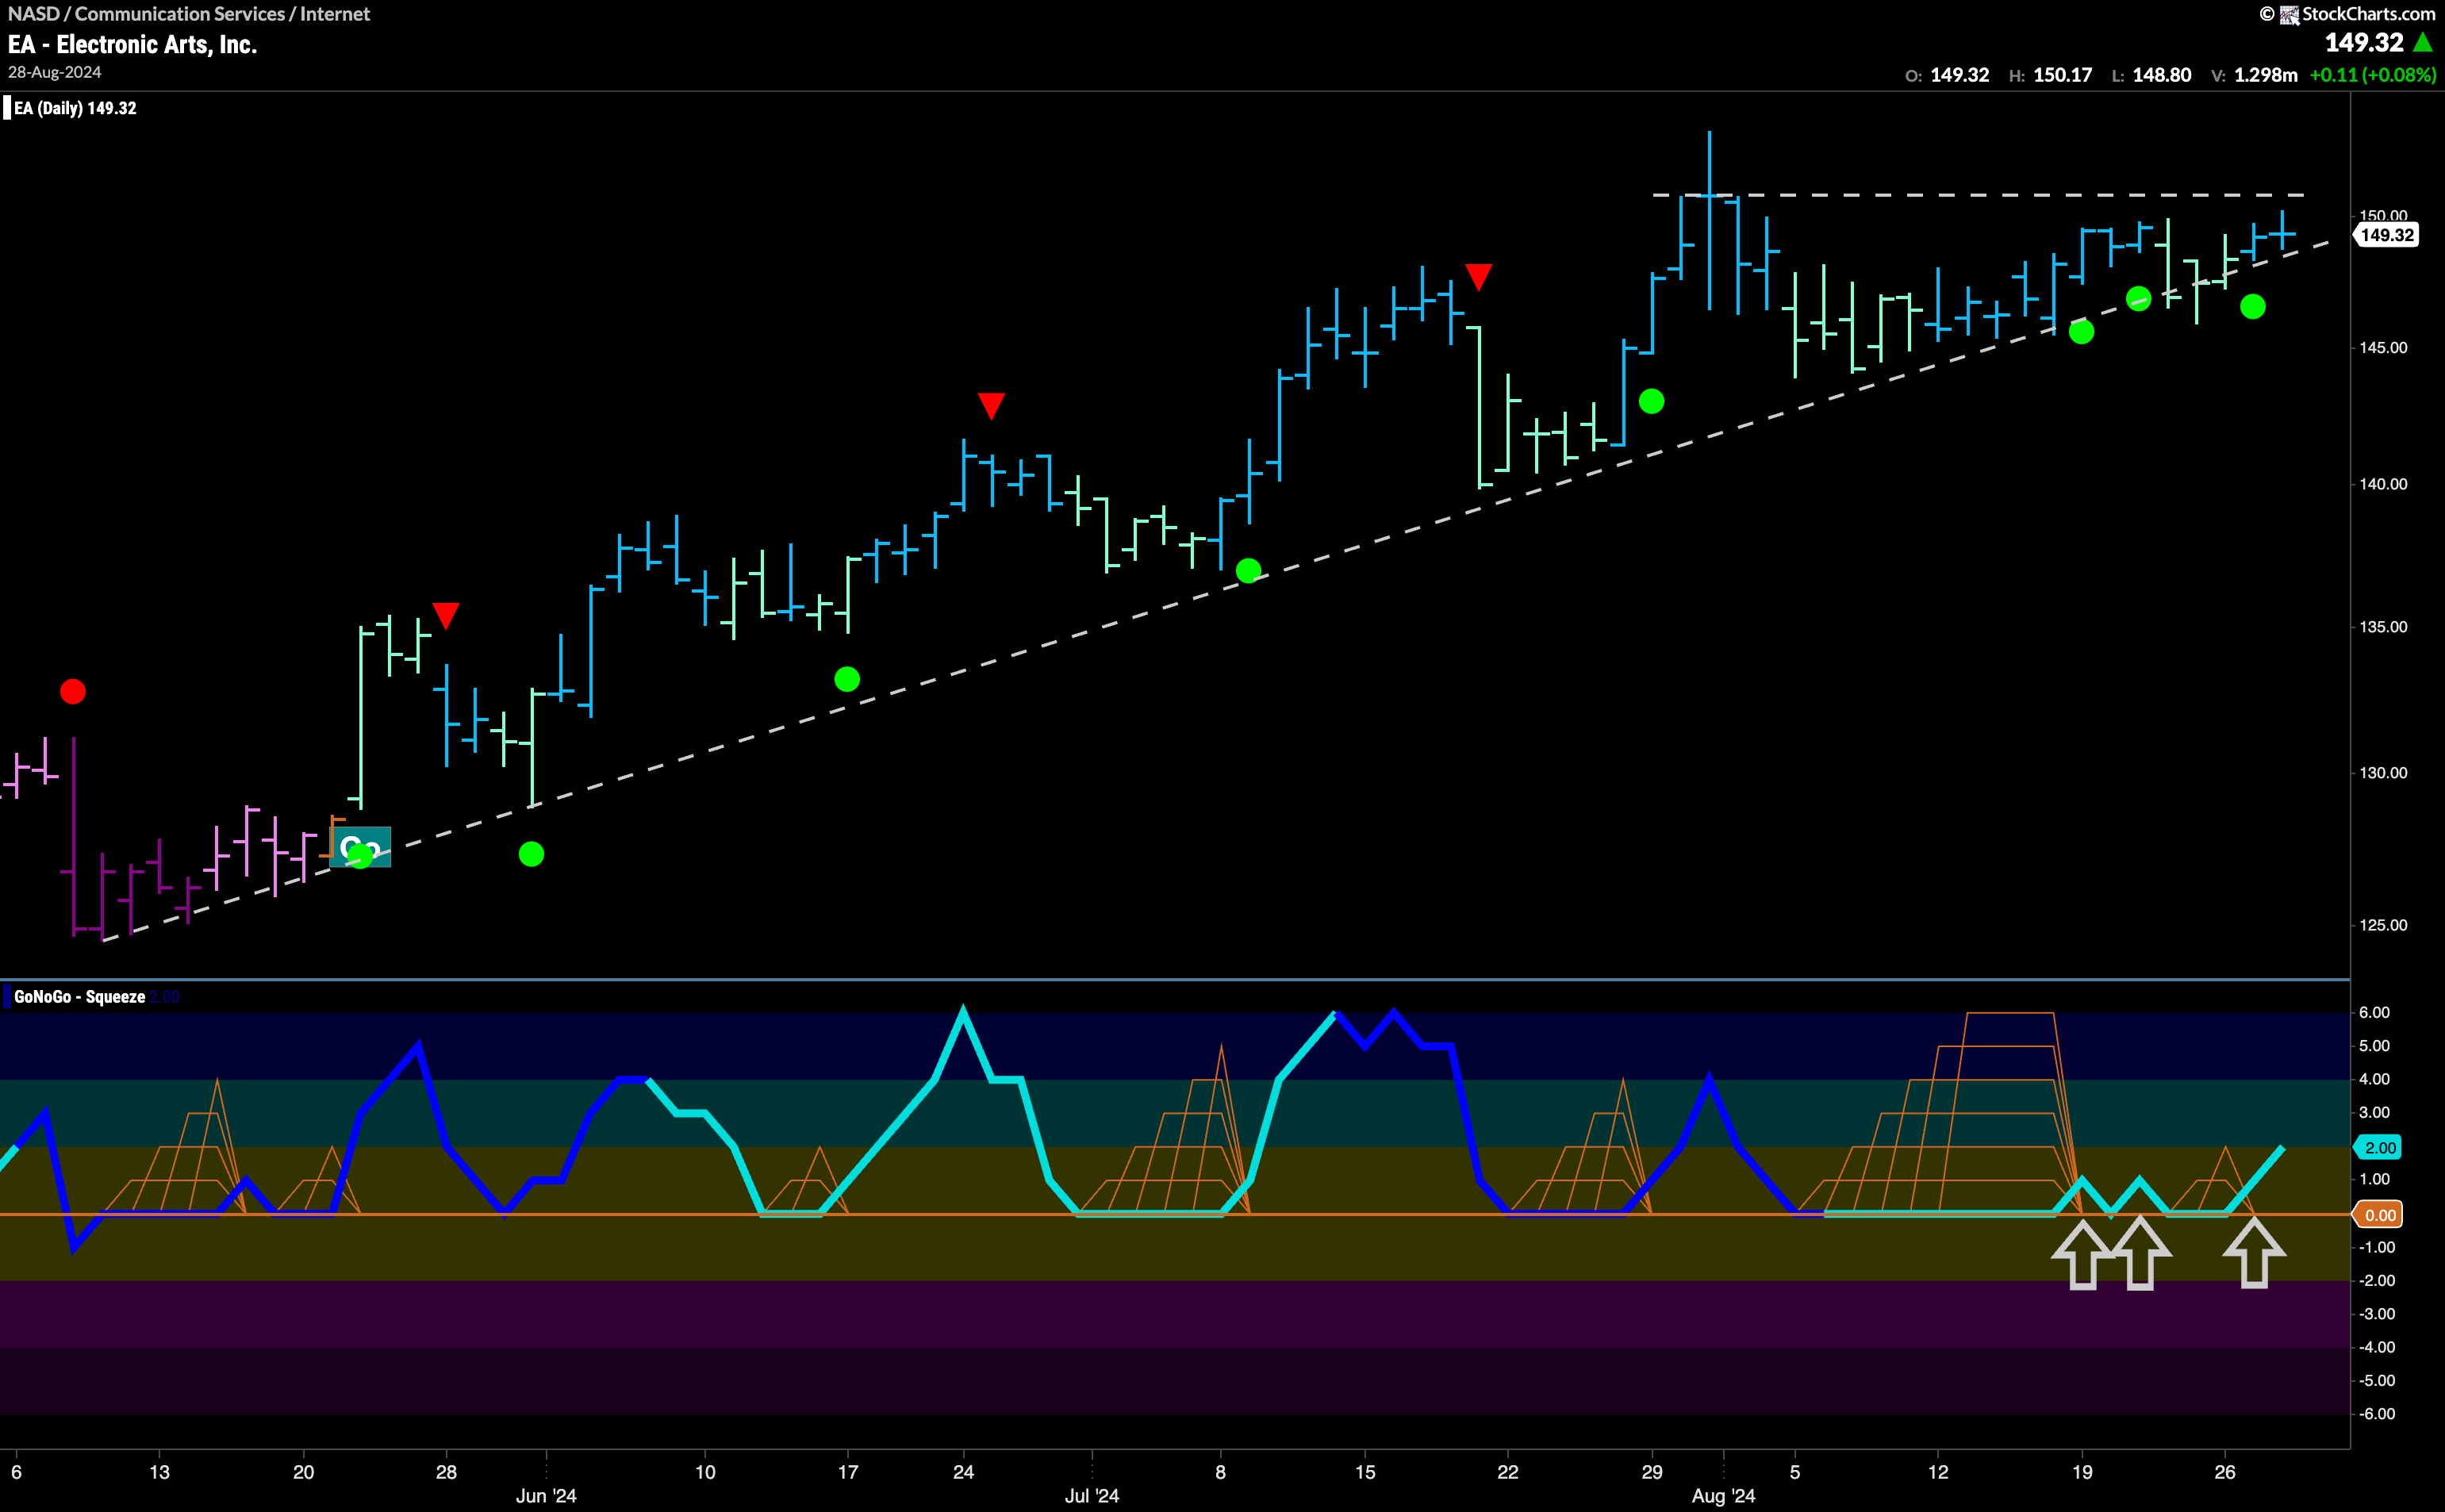2445x1512 pixels.
Task: Click the 29 date tick on the time axis
Action: 1652,1472
